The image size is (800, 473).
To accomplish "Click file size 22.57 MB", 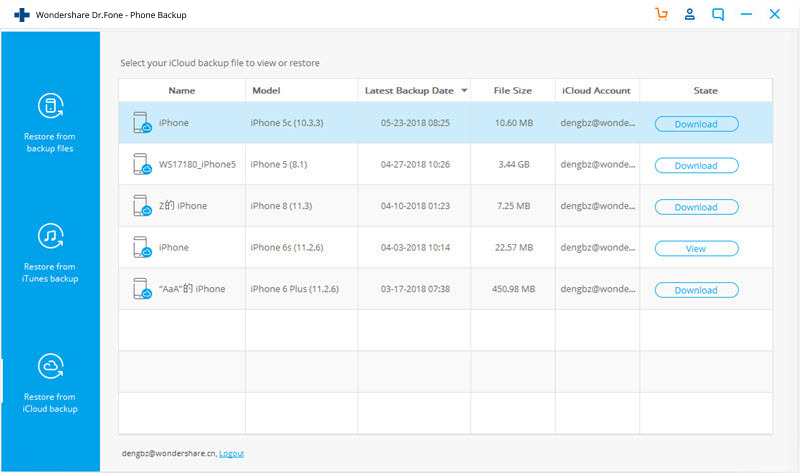I will point(514,247).
